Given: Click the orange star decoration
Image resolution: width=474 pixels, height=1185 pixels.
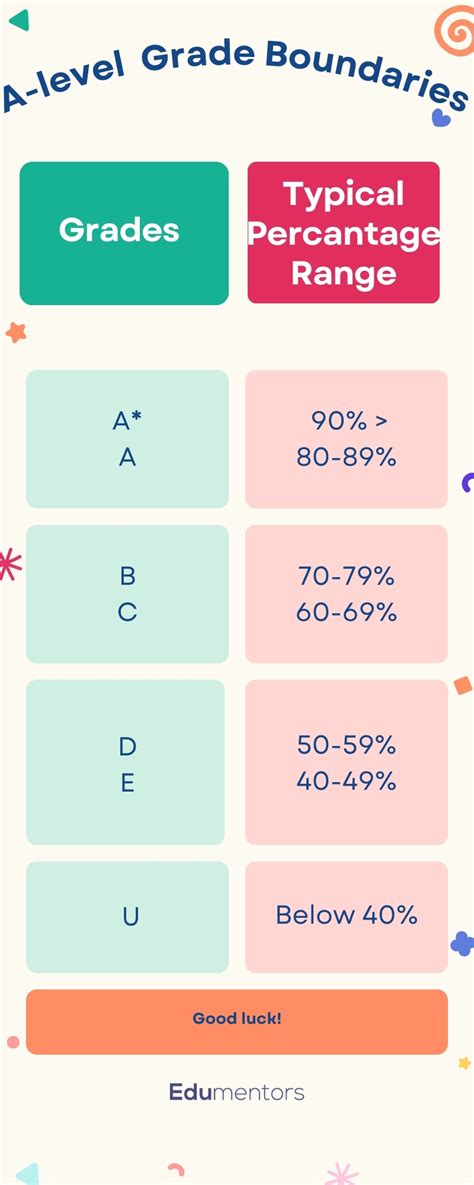Looking at the screenshot, I should point(16,332).
